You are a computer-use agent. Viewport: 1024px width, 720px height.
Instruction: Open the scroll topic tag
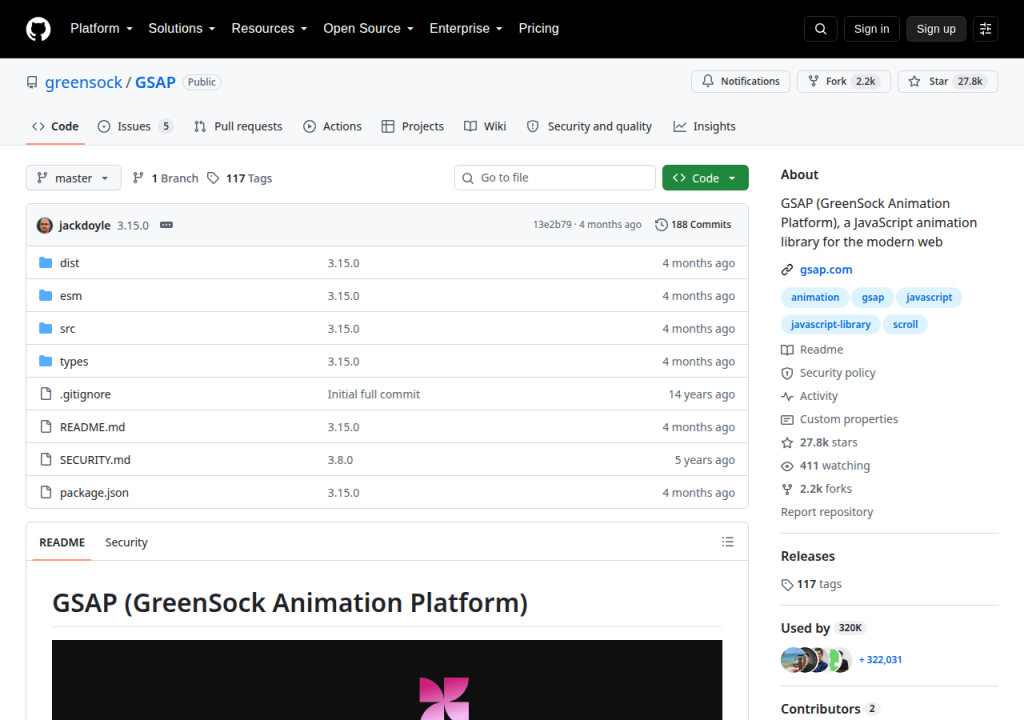point(905,324)
